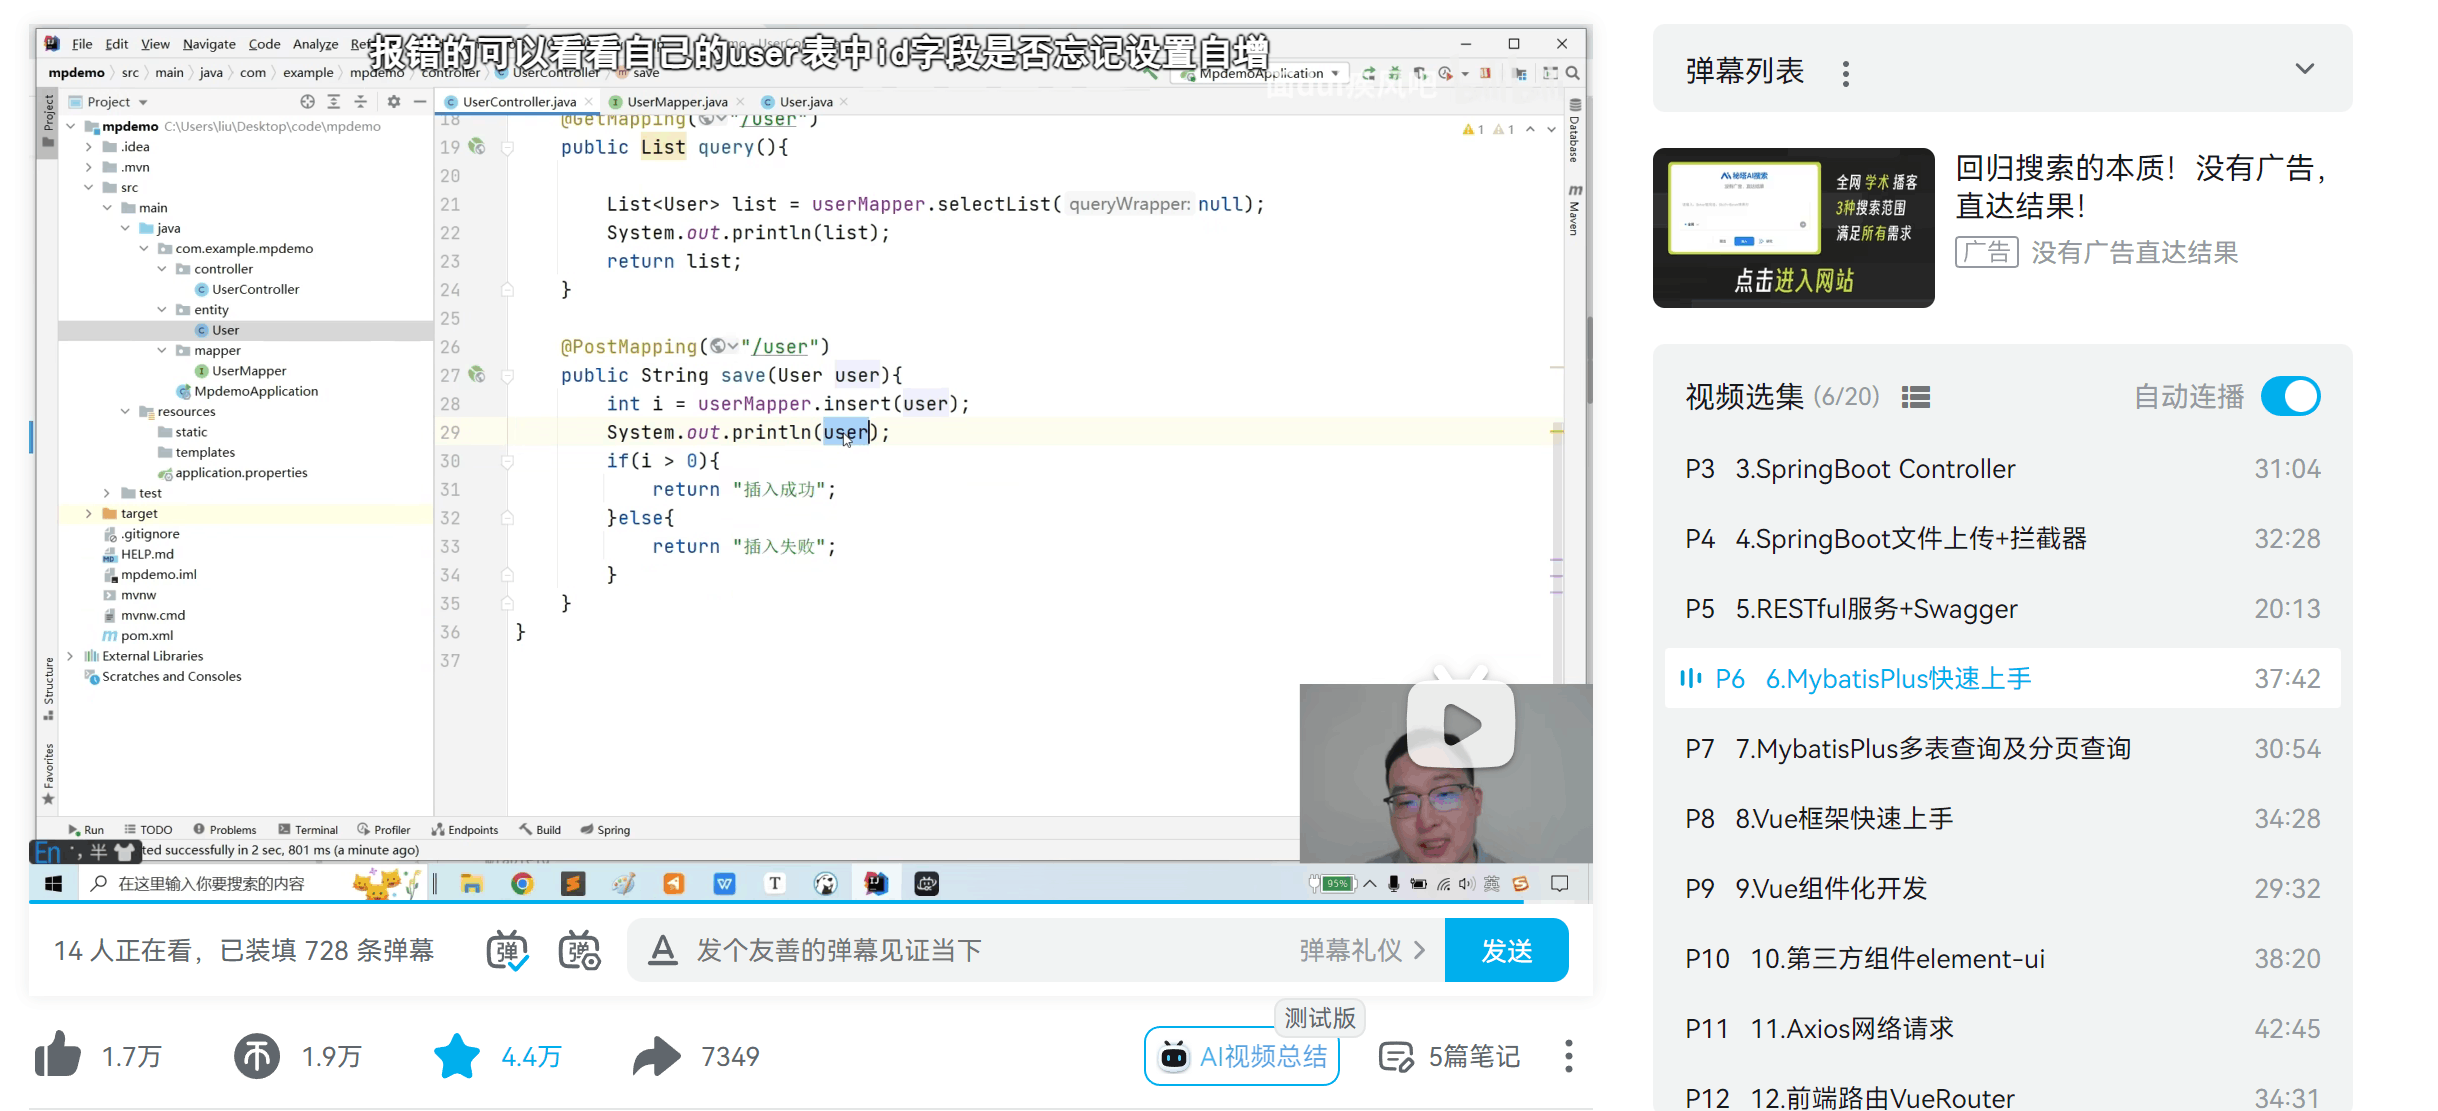The width and height of the screenshot is (2438, 1111).
Task: Expand the target folder in project tree
Action: coord(89,513)
